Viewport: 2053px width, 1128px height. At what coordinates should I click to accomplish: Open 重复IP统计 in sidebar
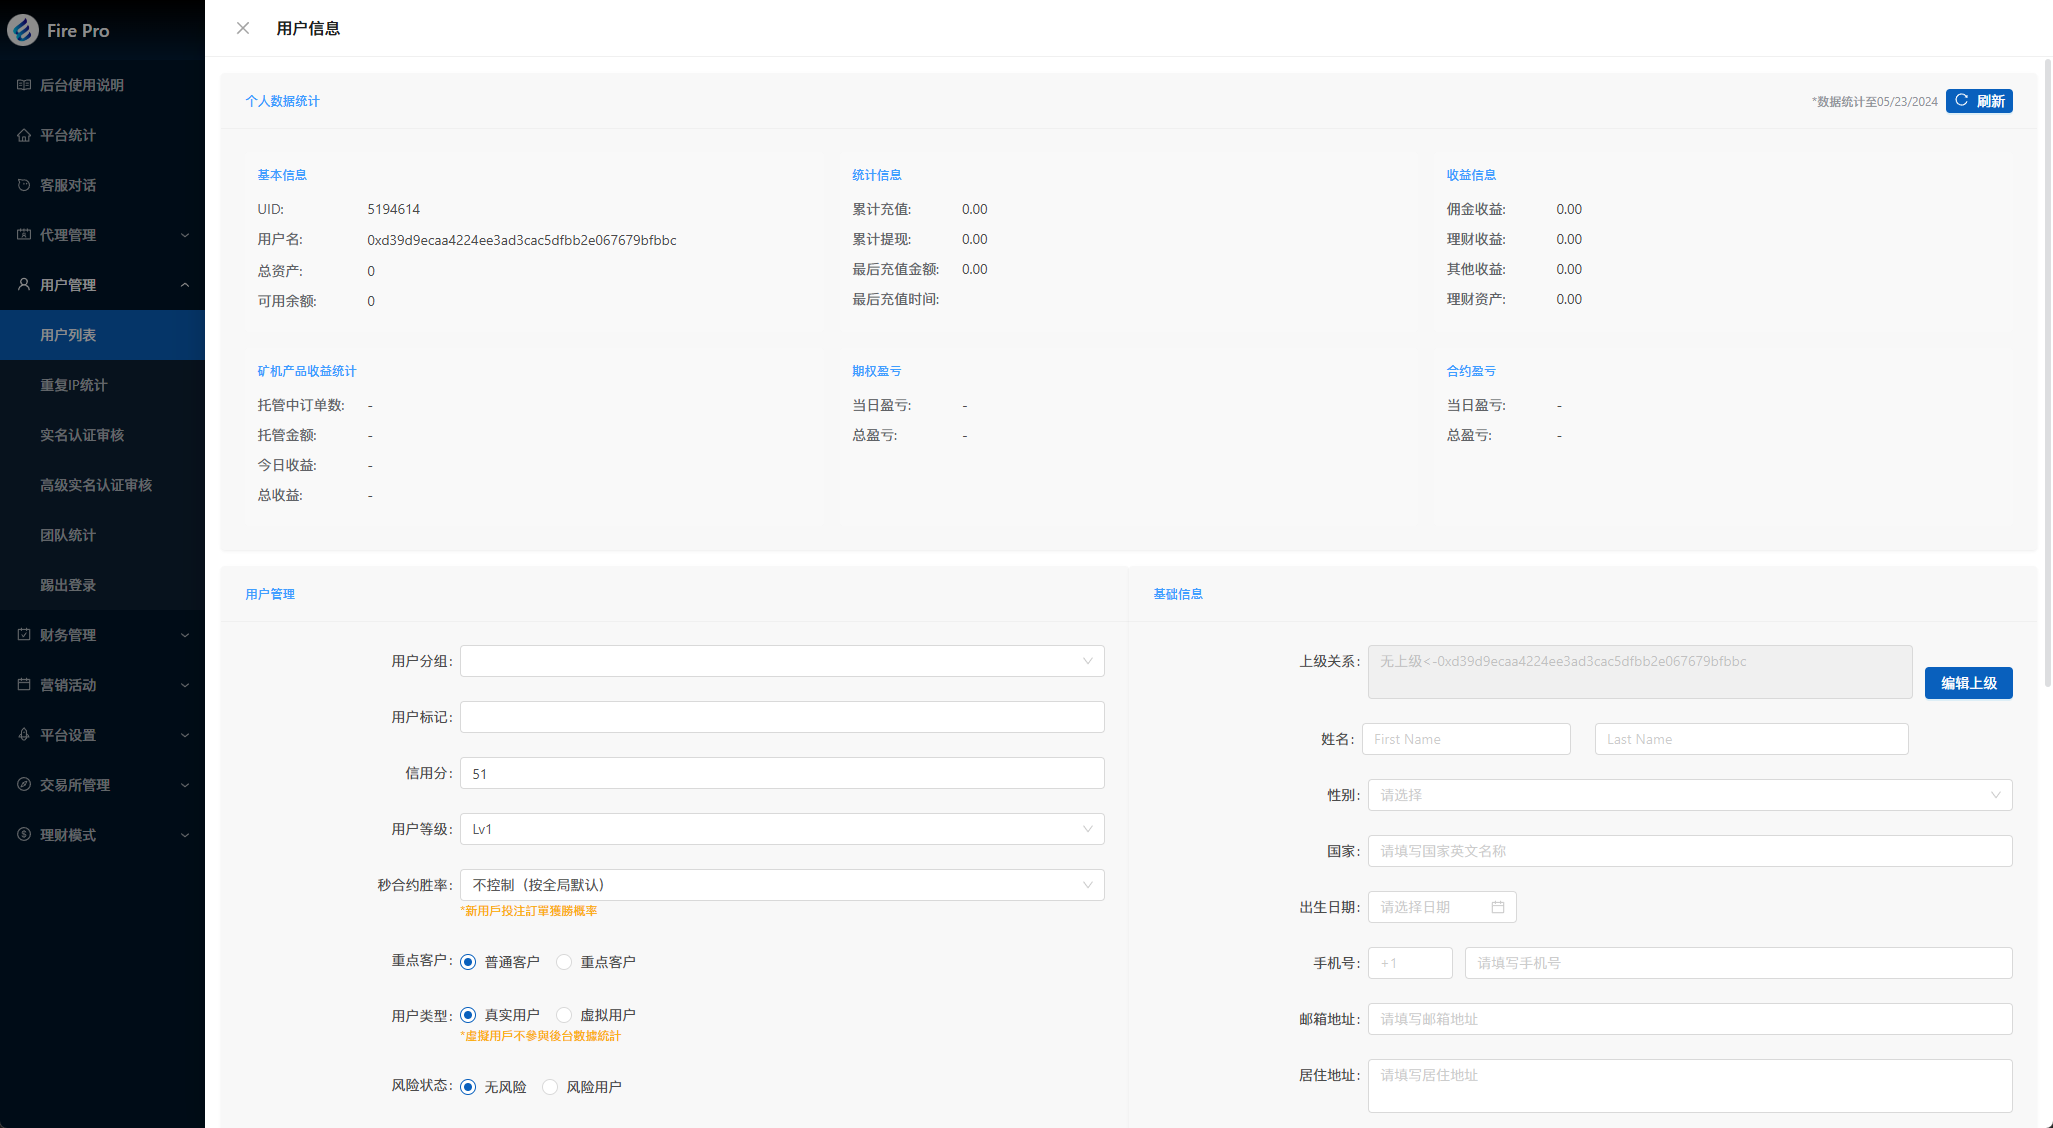point(74,385)
